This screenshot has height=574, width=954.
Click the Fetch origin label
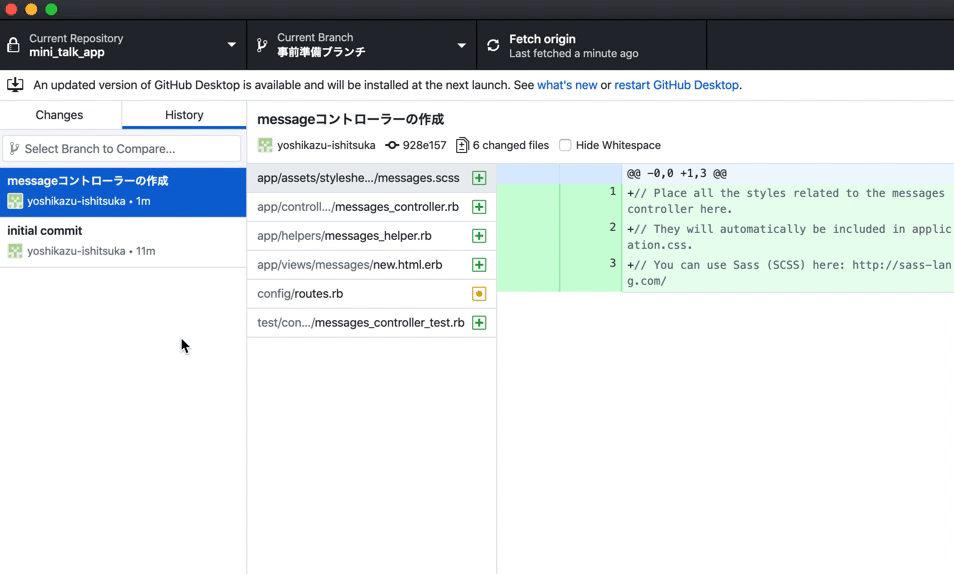pyautogui.click(x=542, y=39)
